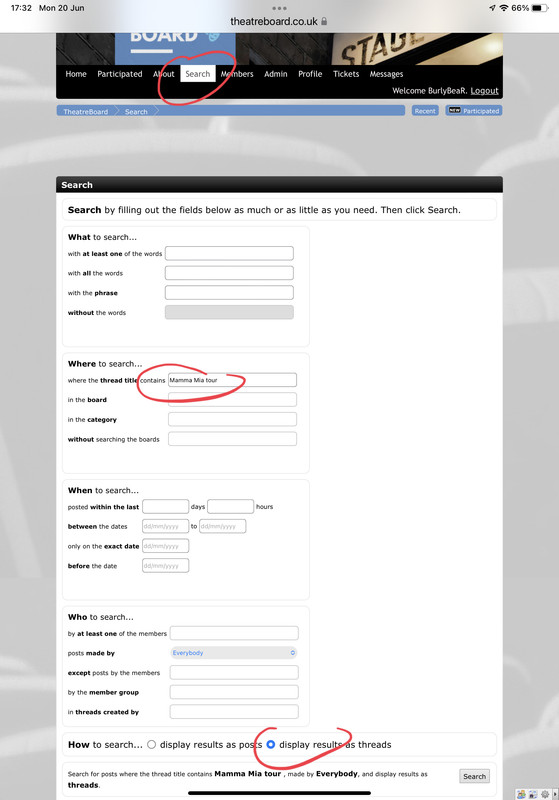
Task: Click the before the date field
Action: coord(165,565)
